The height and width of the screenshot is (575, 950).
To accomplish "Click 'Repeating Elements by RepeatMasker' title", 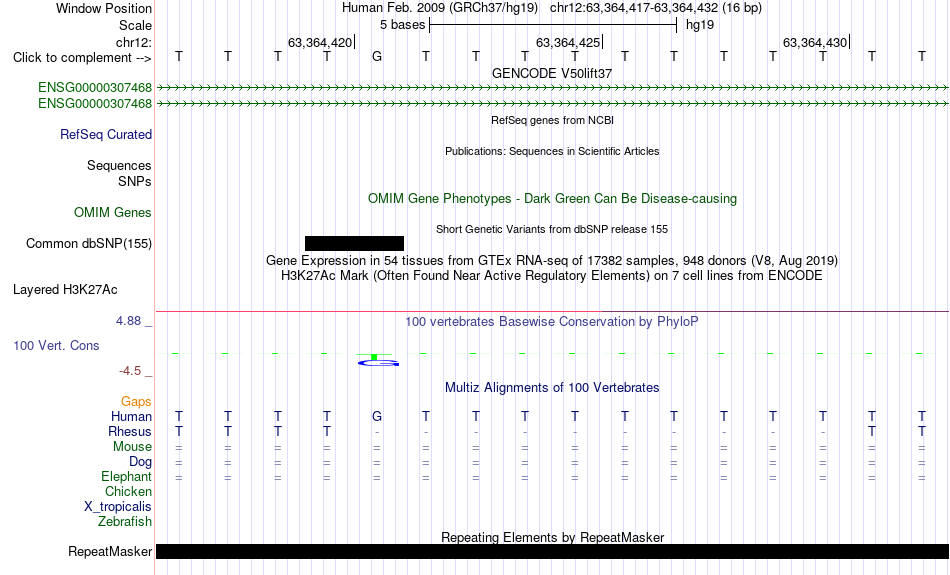I will (553, 537).
